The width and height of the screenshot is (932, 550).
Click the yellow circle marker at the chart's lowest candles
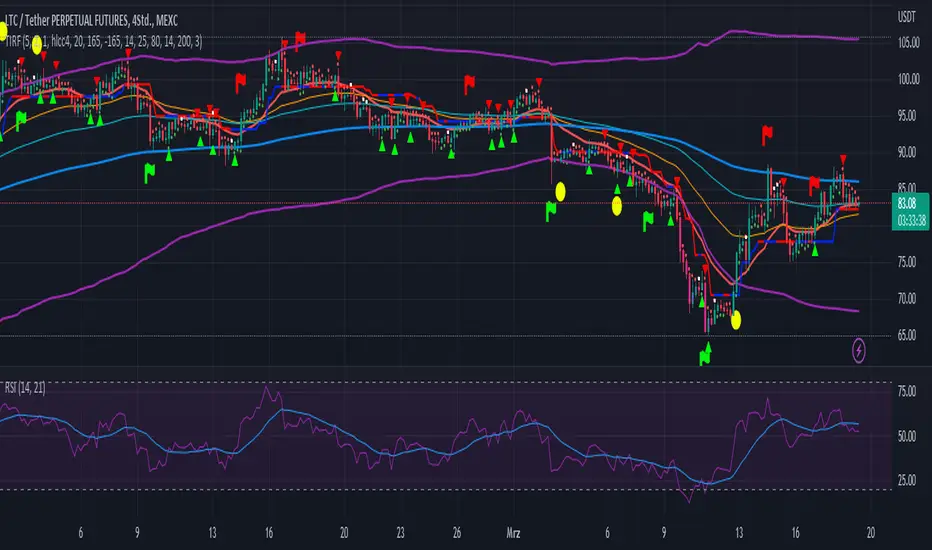736,321
